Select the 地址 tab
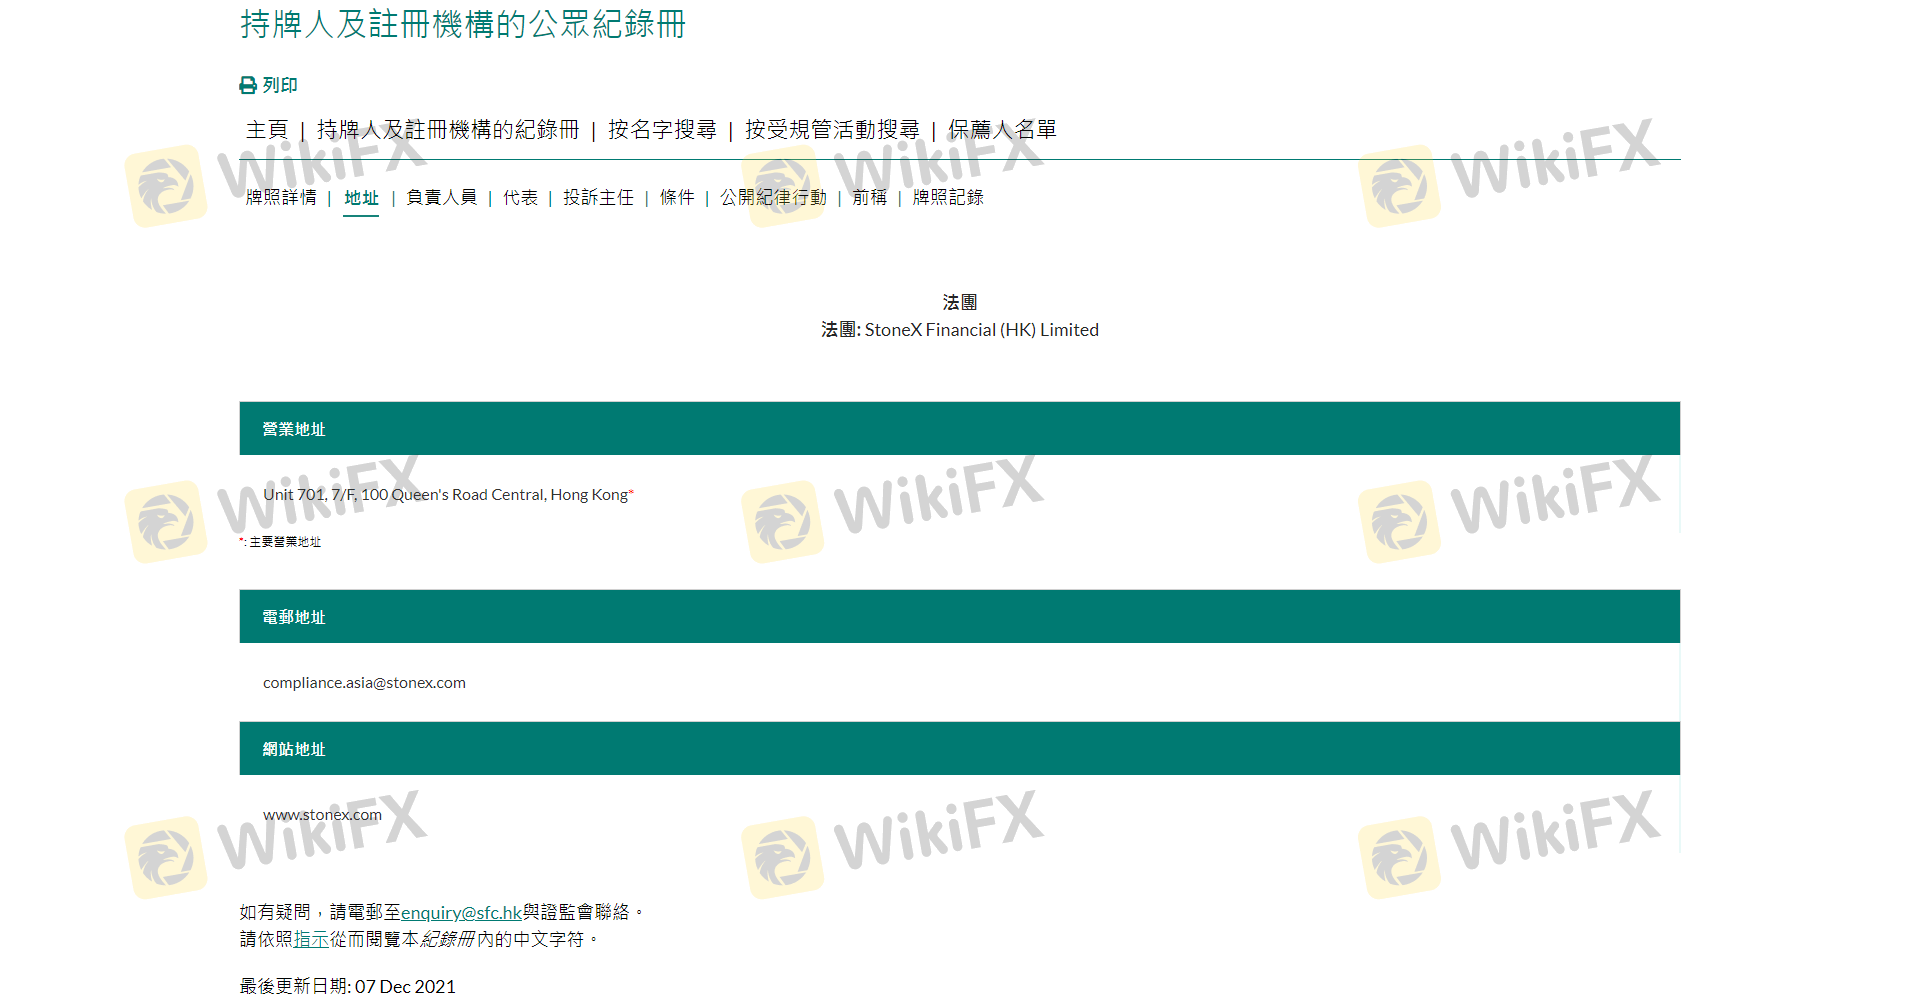 361,198
